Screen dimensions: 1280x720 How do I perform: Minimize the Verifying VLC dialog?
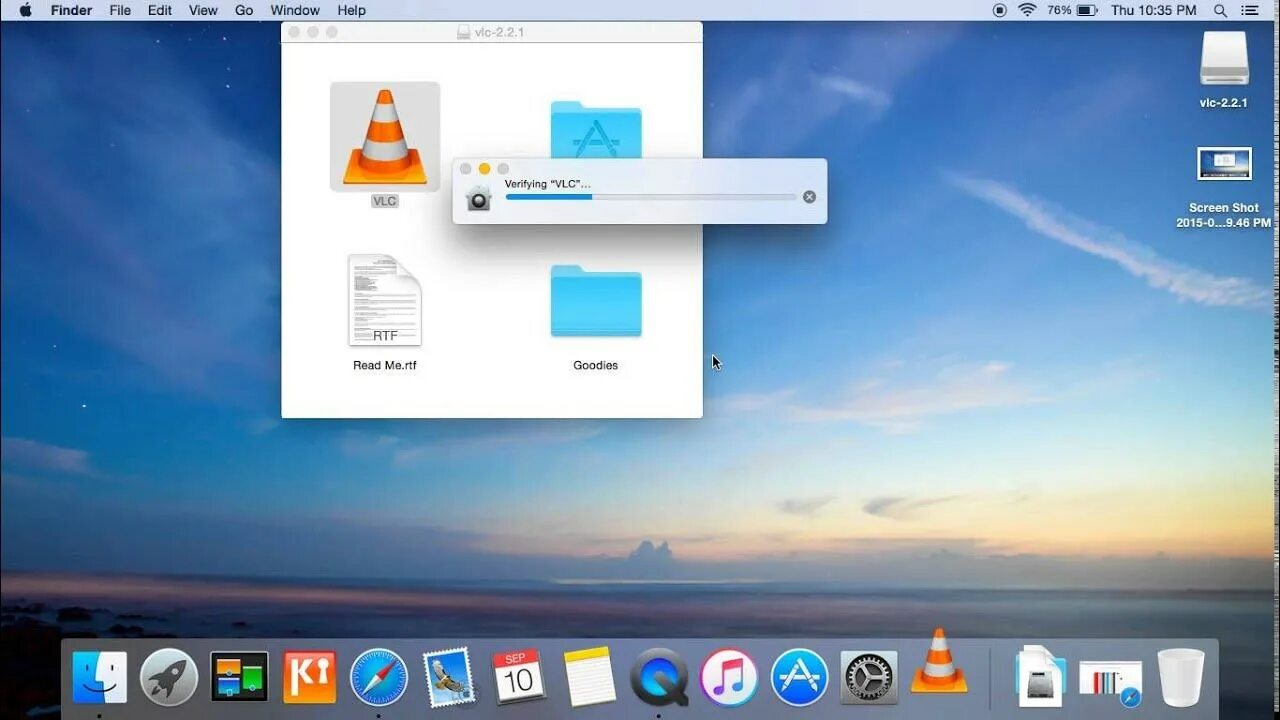tap(484, 169)
